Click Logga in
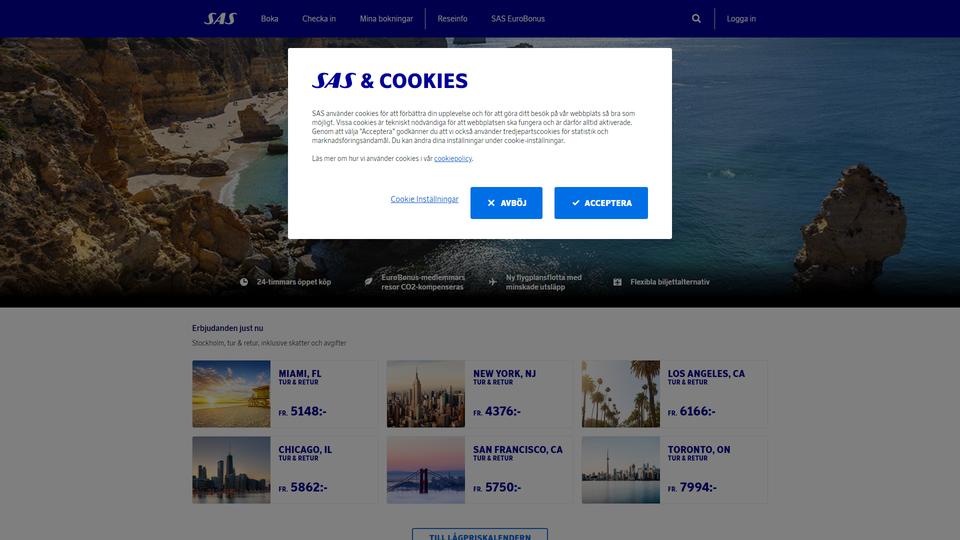Viewport: 960px width, 540px height. (x=741, y=19)
